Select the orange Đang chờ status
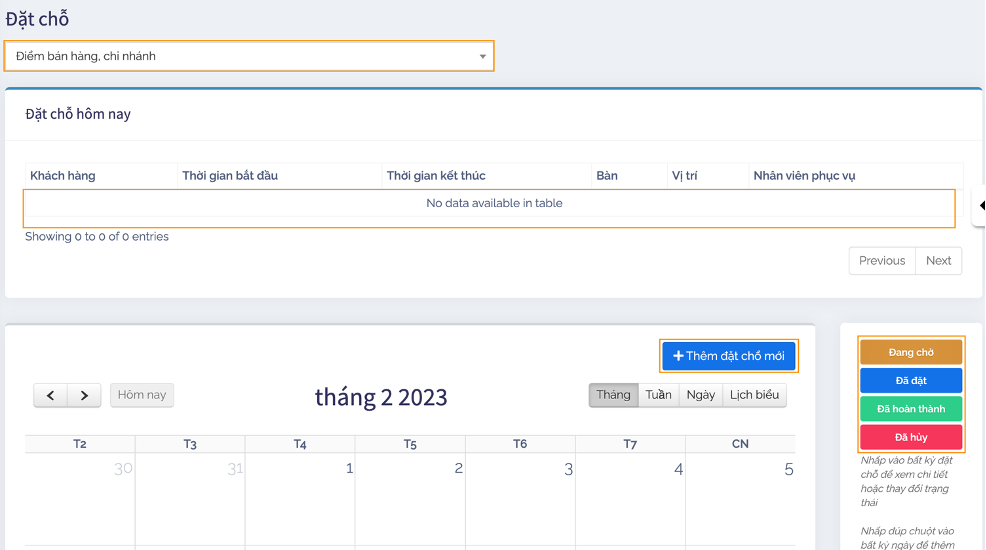Viewport: 986px width, 550px height. click(x=911, y=352)
